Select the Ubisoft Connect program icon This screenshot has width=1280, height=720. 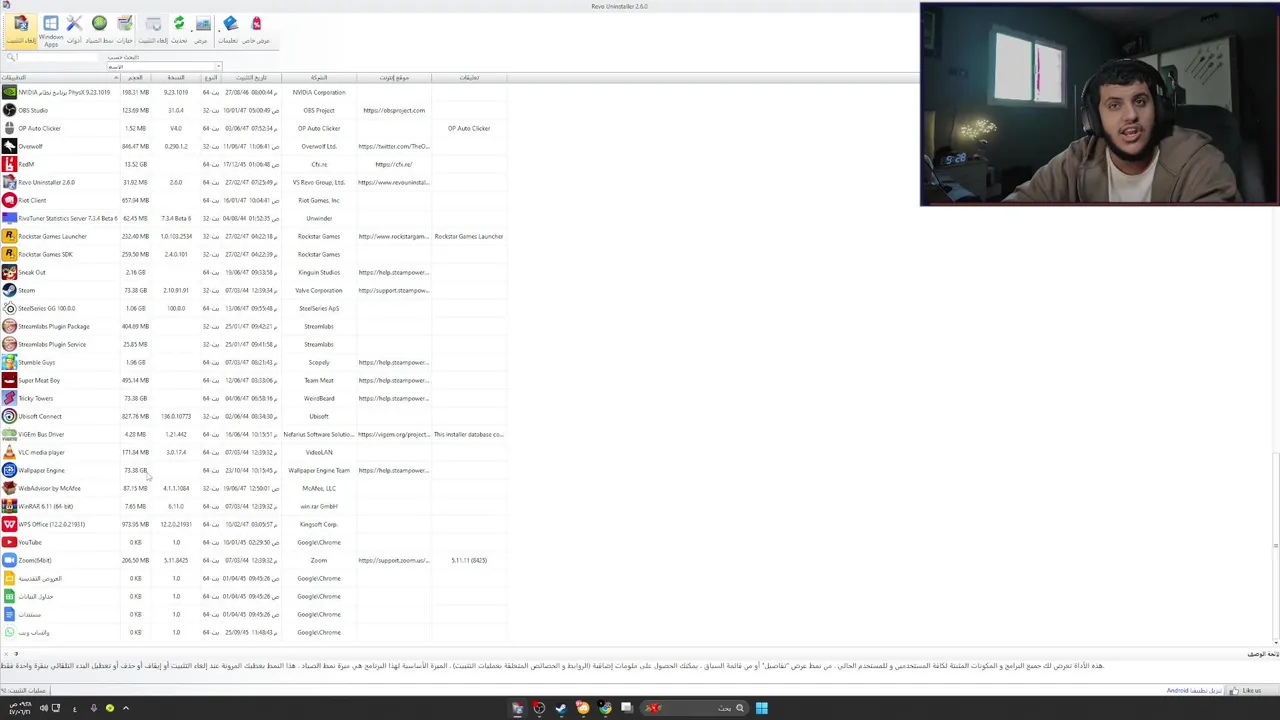click(9, 416)
